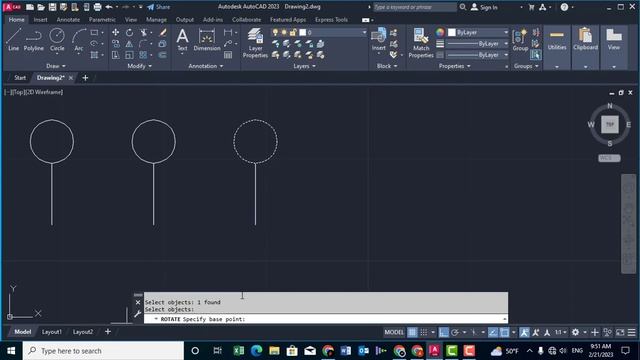Image resolution: width=640 pixels, height=360 pixels.
Task: Toggle object snap tracking in status bar
Action: point(493,332)
